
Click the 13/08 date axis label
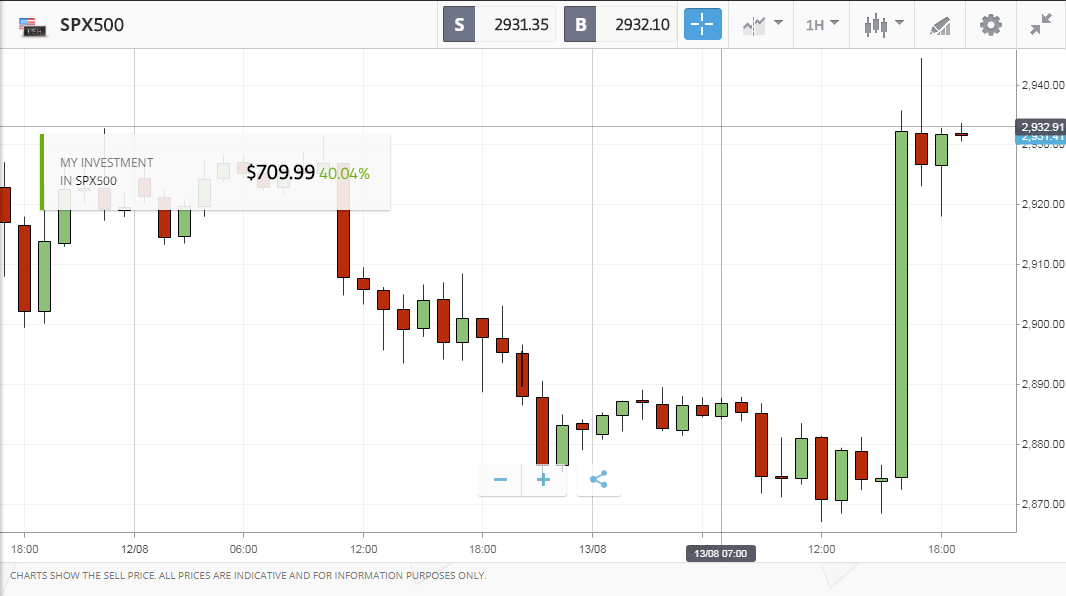(592, 549)
